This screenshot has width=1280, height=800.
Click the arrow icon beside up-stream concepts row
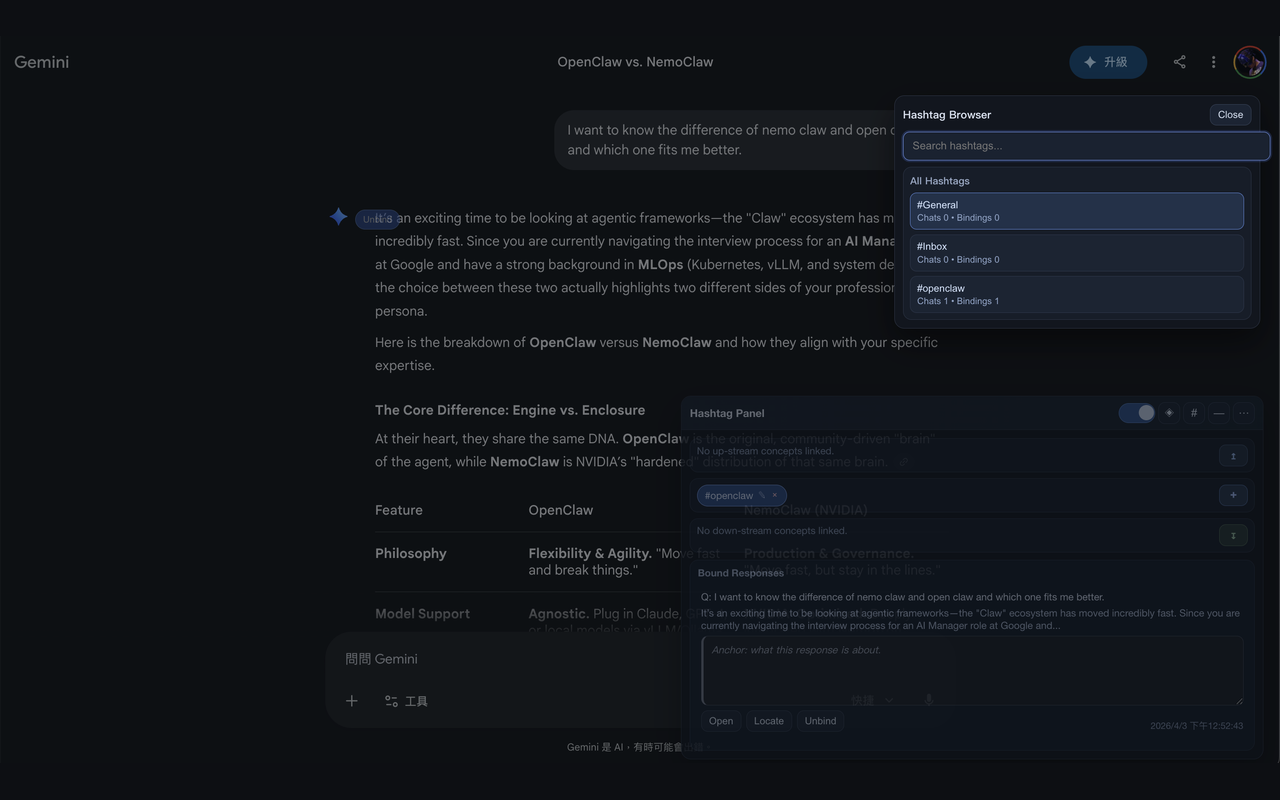1233,454
